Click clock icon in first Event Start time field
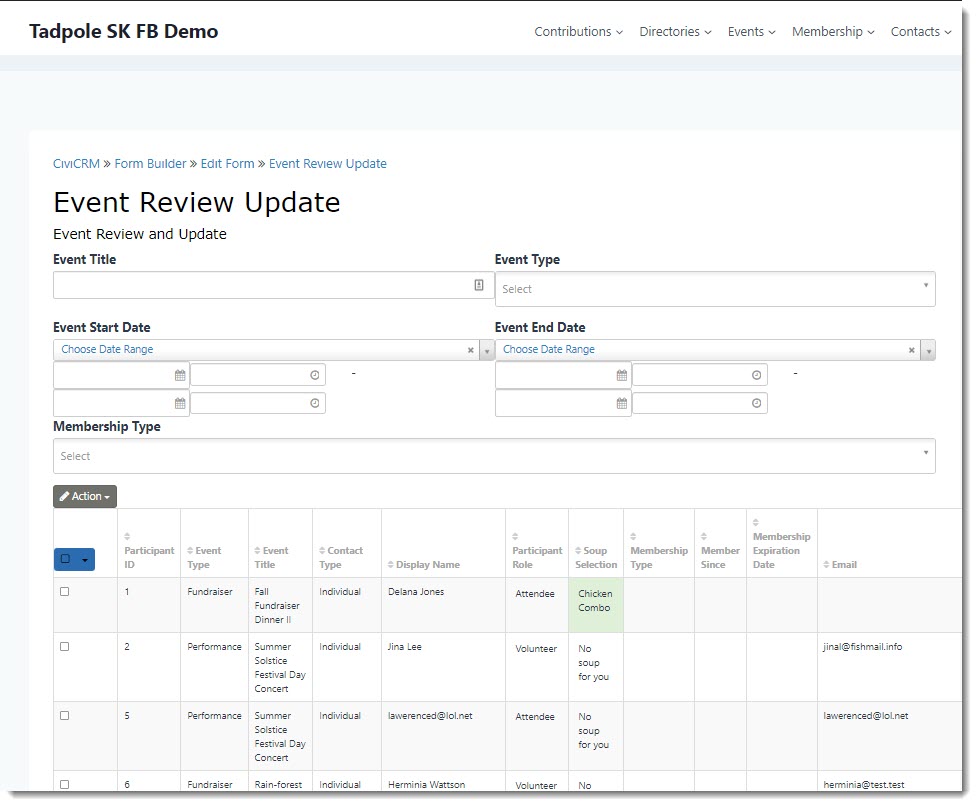The height and width of the screenshot is (806, 977). pos(315,375)
